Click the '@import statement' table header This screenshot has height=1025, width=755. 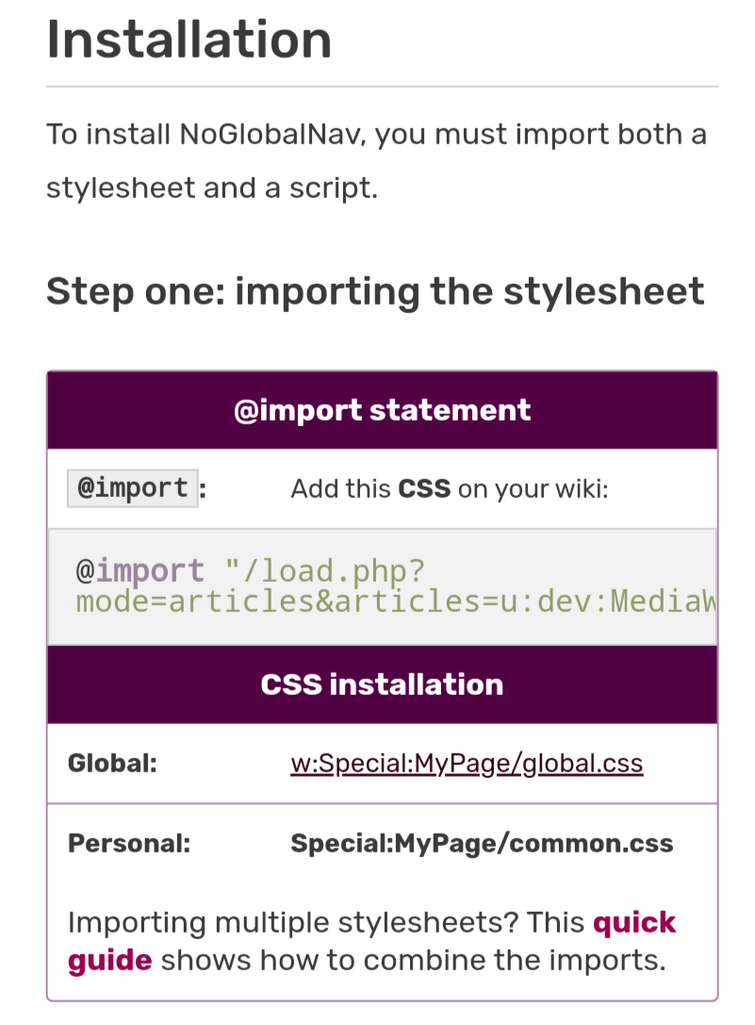tap(382, 410)
